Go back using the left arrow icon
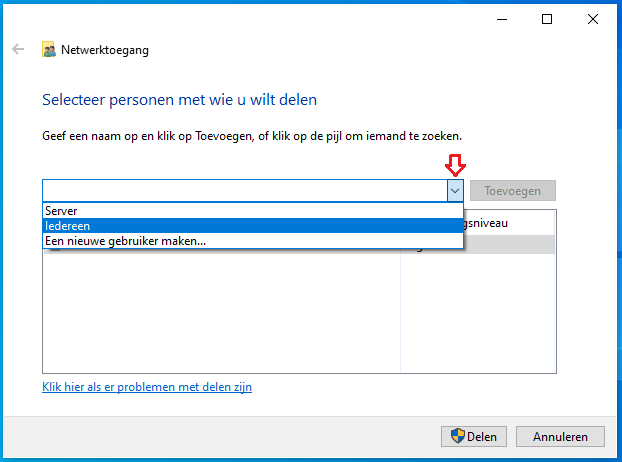 point(18,49)
